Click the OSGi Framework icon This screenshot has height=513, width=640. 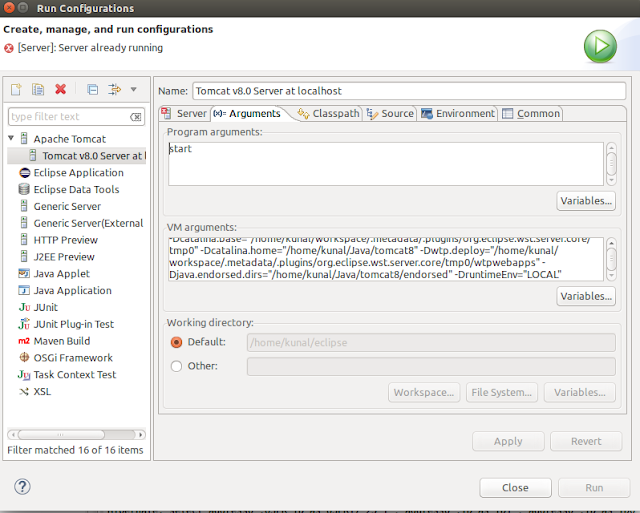click(24, 358)
